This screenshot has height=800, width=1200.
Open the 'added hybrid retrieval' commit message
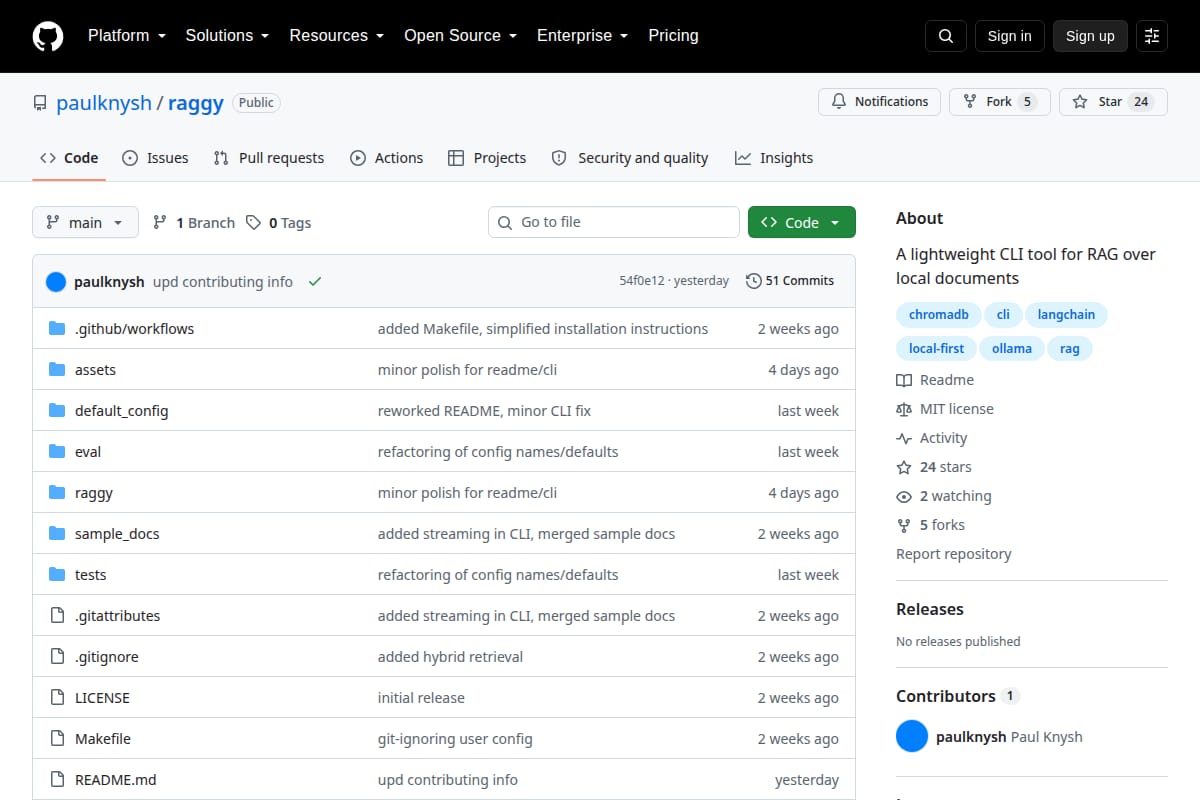click(x=450, y=657)
